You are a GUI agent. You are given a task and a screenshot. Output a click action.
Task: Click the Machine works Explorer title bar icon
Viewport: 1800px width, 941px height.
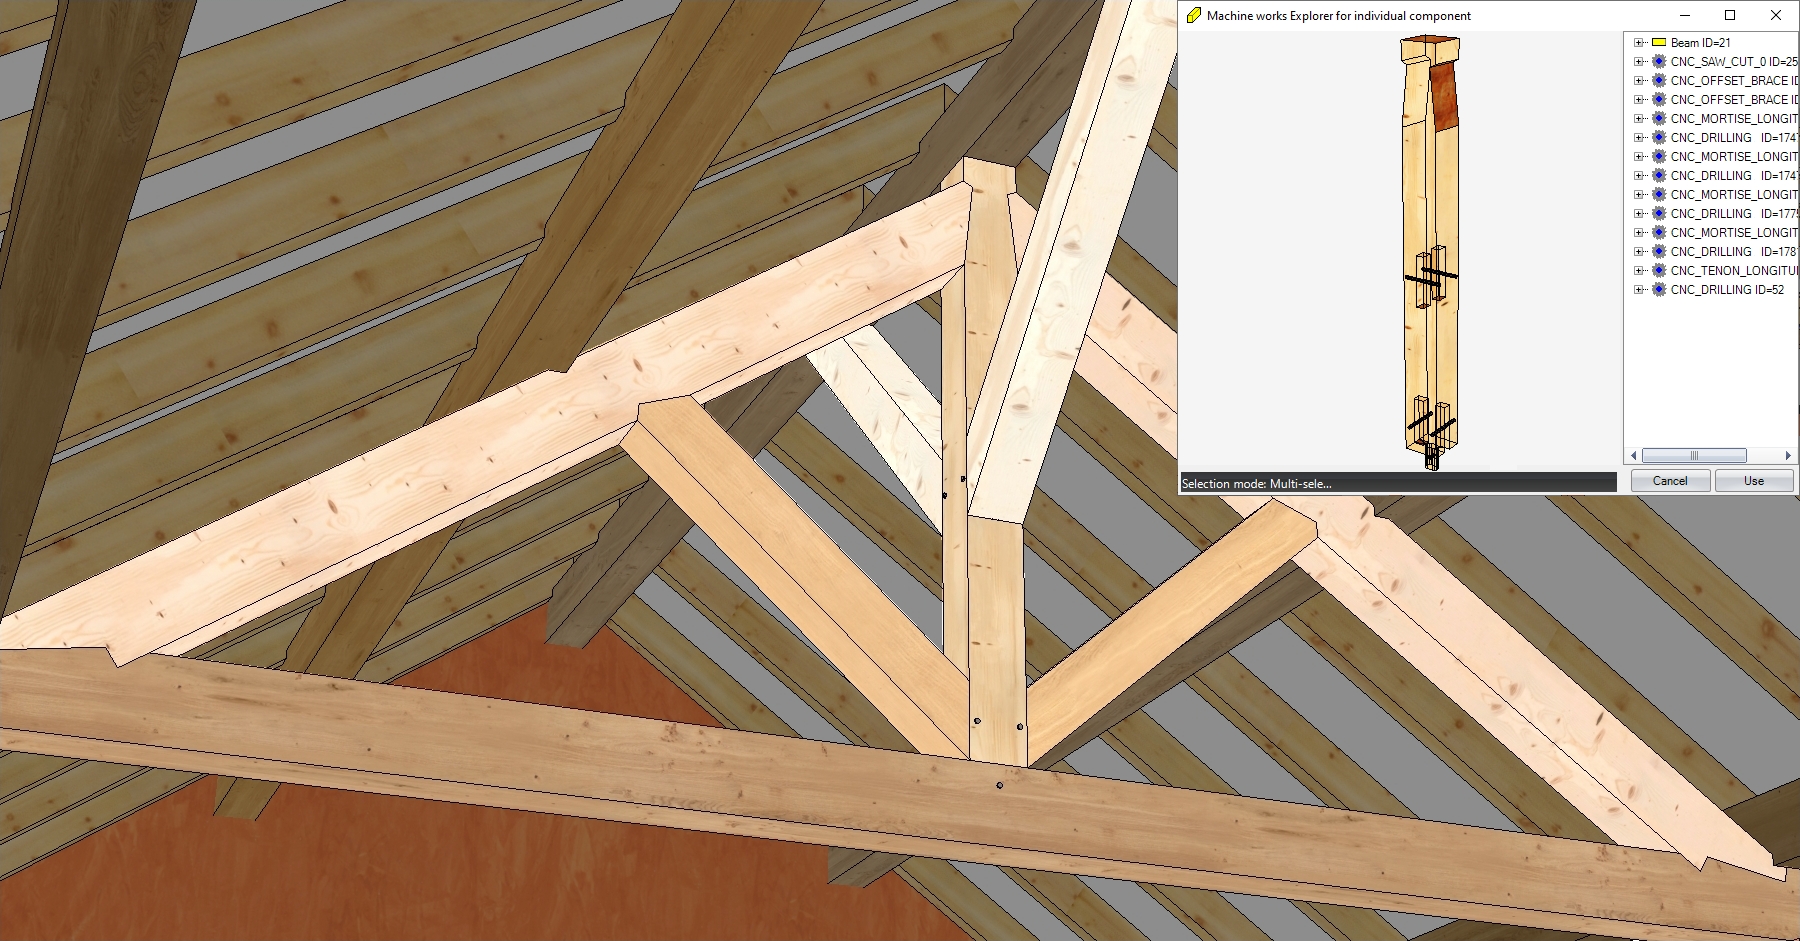1193,15
